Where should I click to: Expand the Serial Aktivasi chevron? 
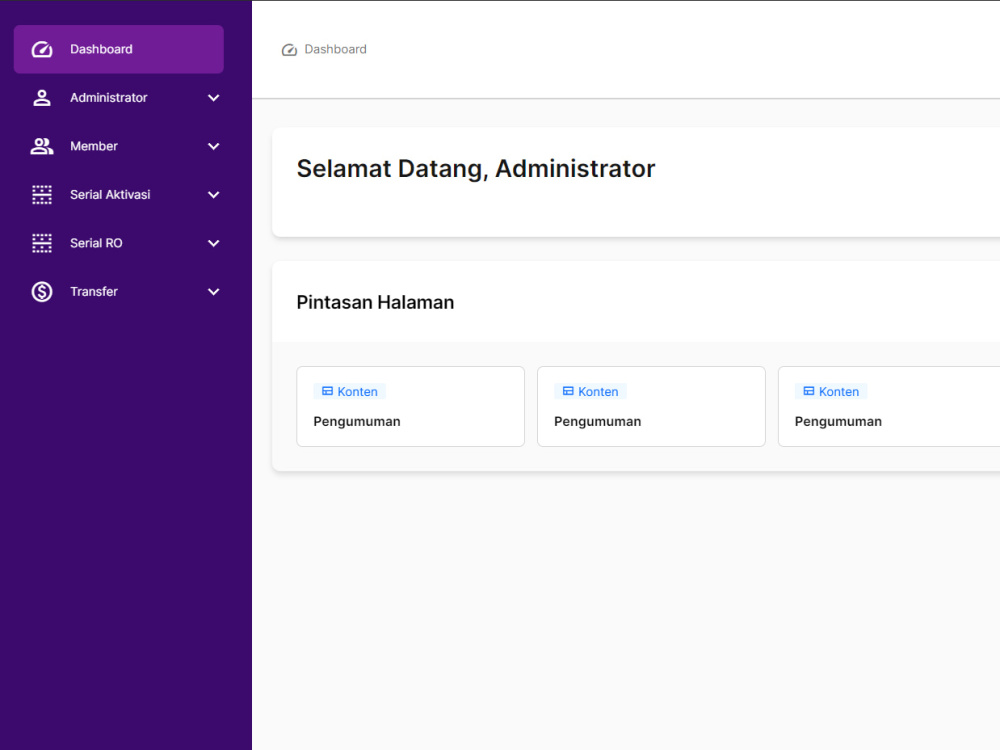214,195
